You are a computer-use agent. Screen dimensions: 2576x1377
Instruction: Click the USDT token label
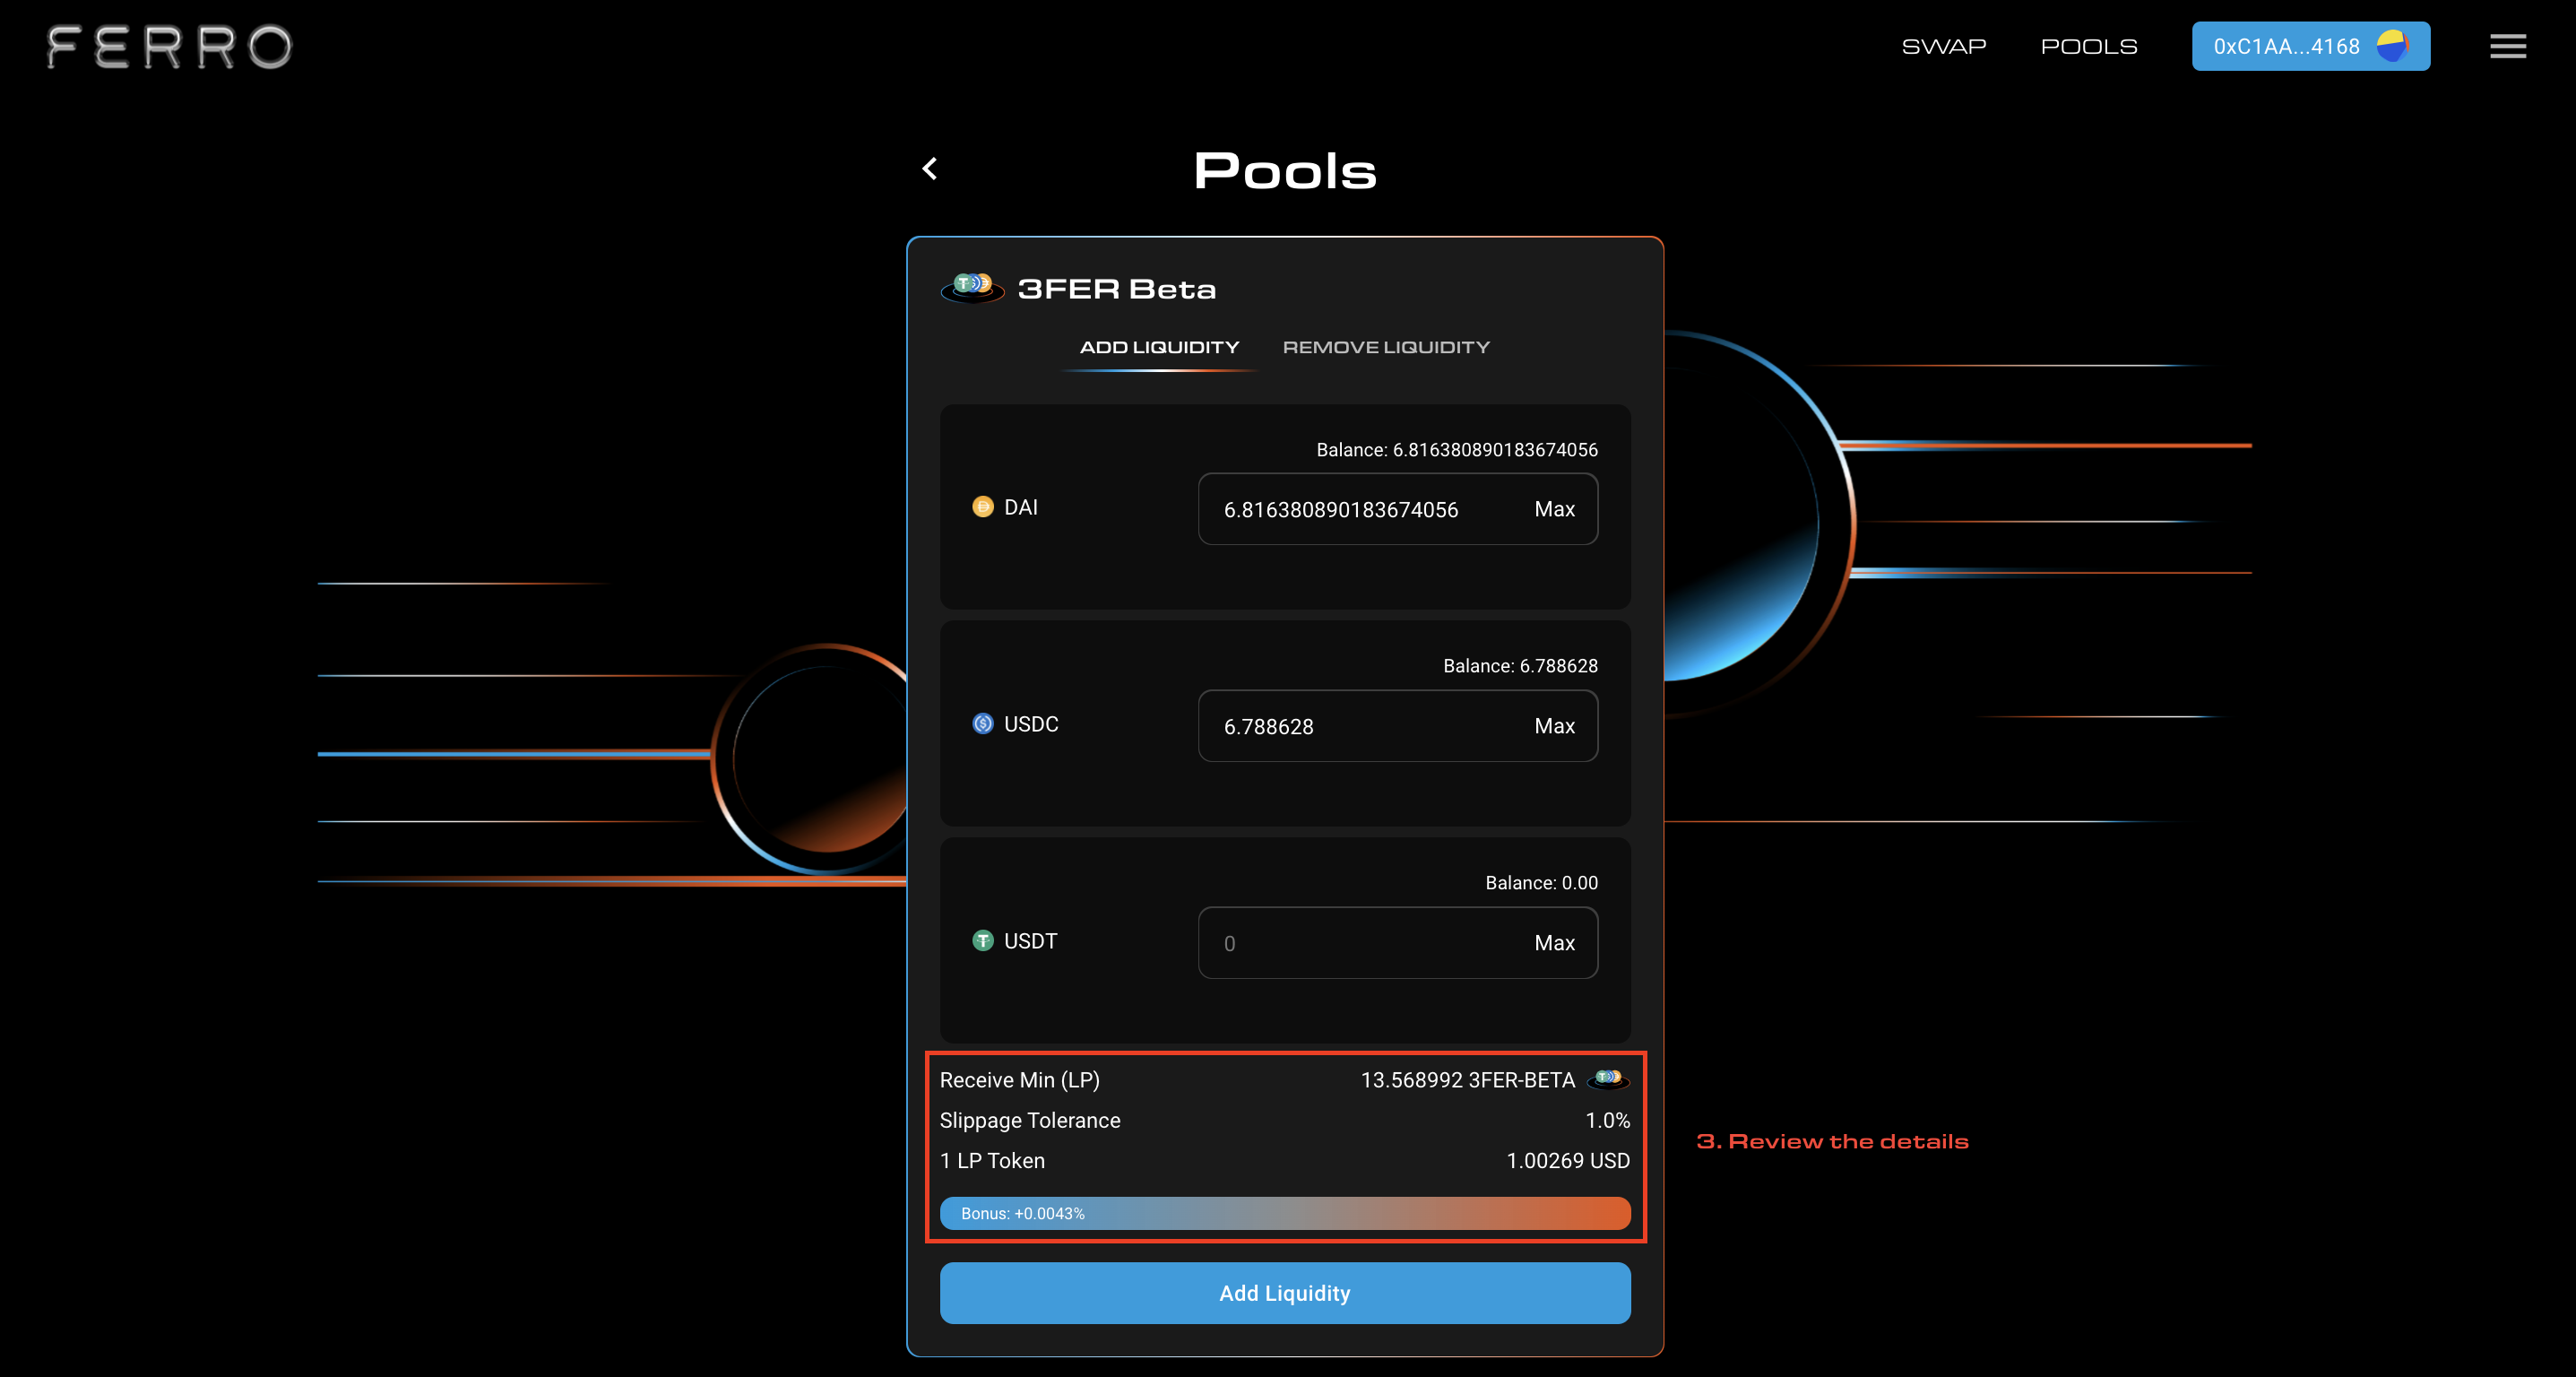(x=1030, y=940)
